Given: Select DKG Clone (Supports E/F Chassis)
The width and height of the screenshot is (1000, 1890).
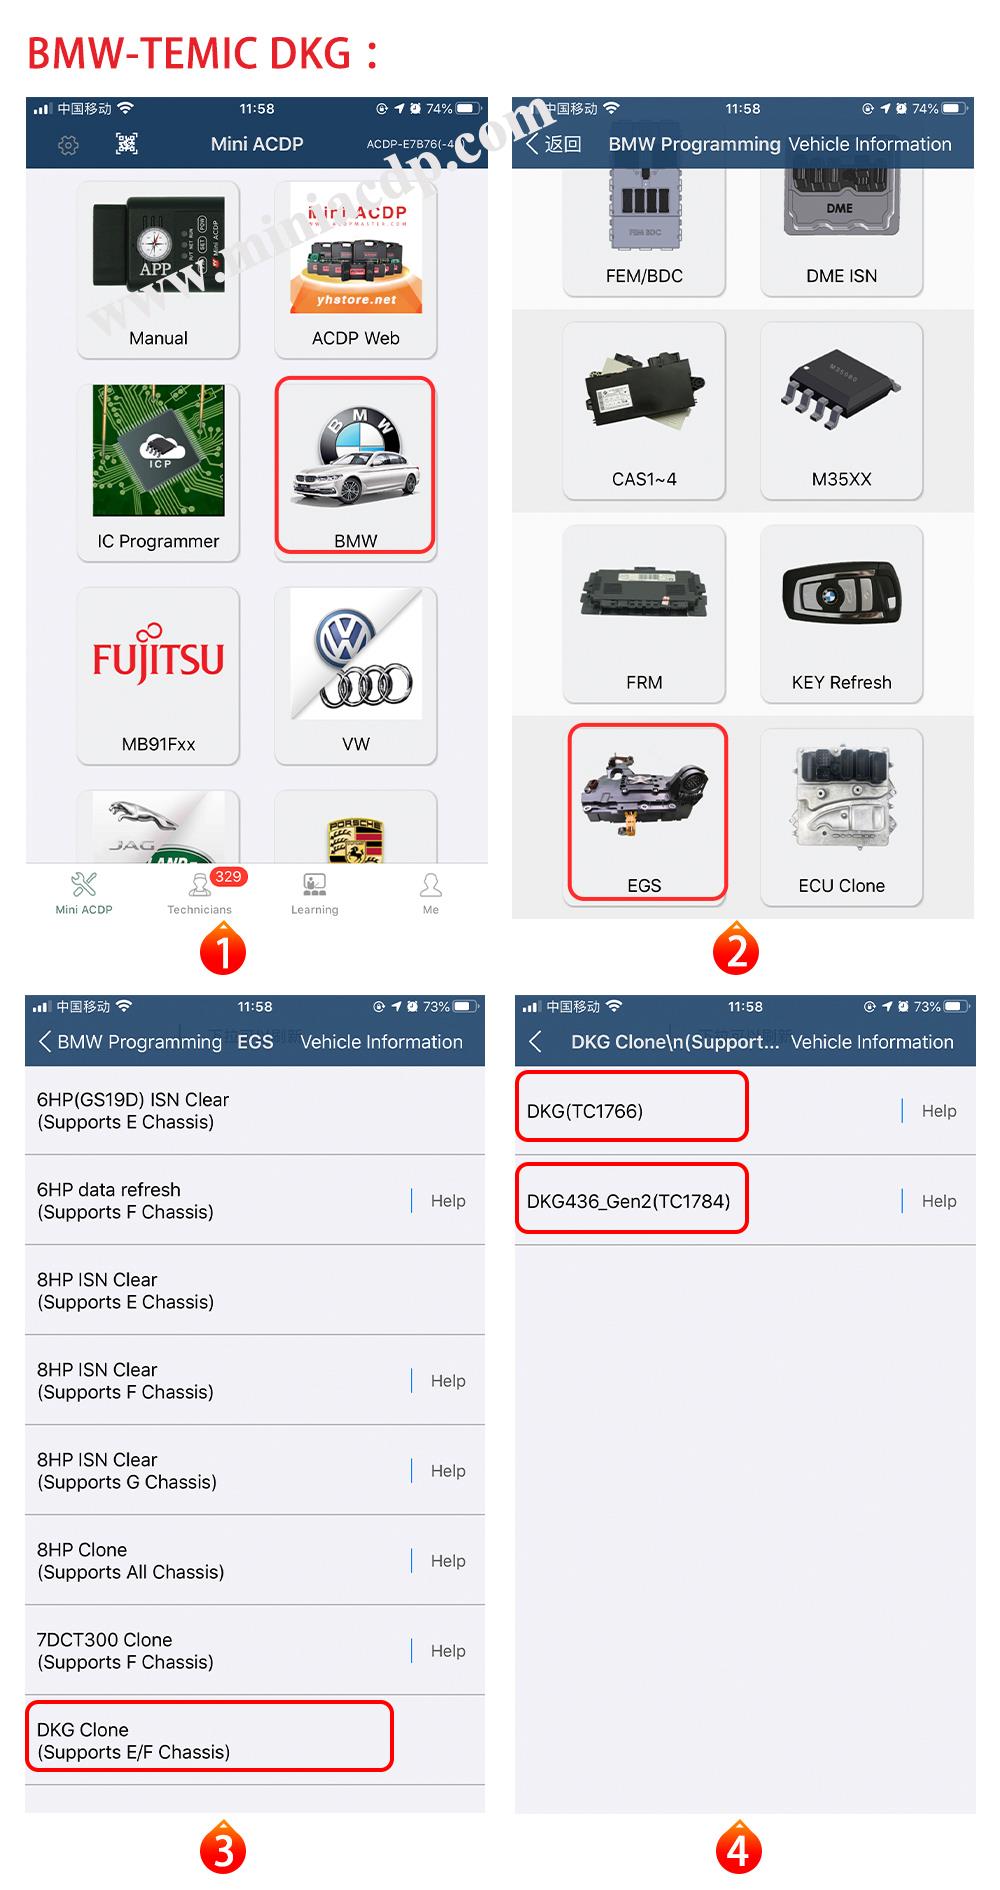Looking at the screenshot, I should (209, 1740).
